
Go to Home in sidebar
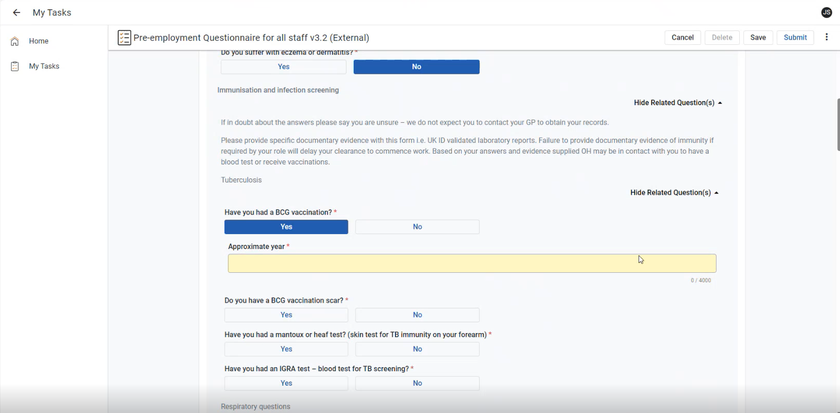[39, 41]
